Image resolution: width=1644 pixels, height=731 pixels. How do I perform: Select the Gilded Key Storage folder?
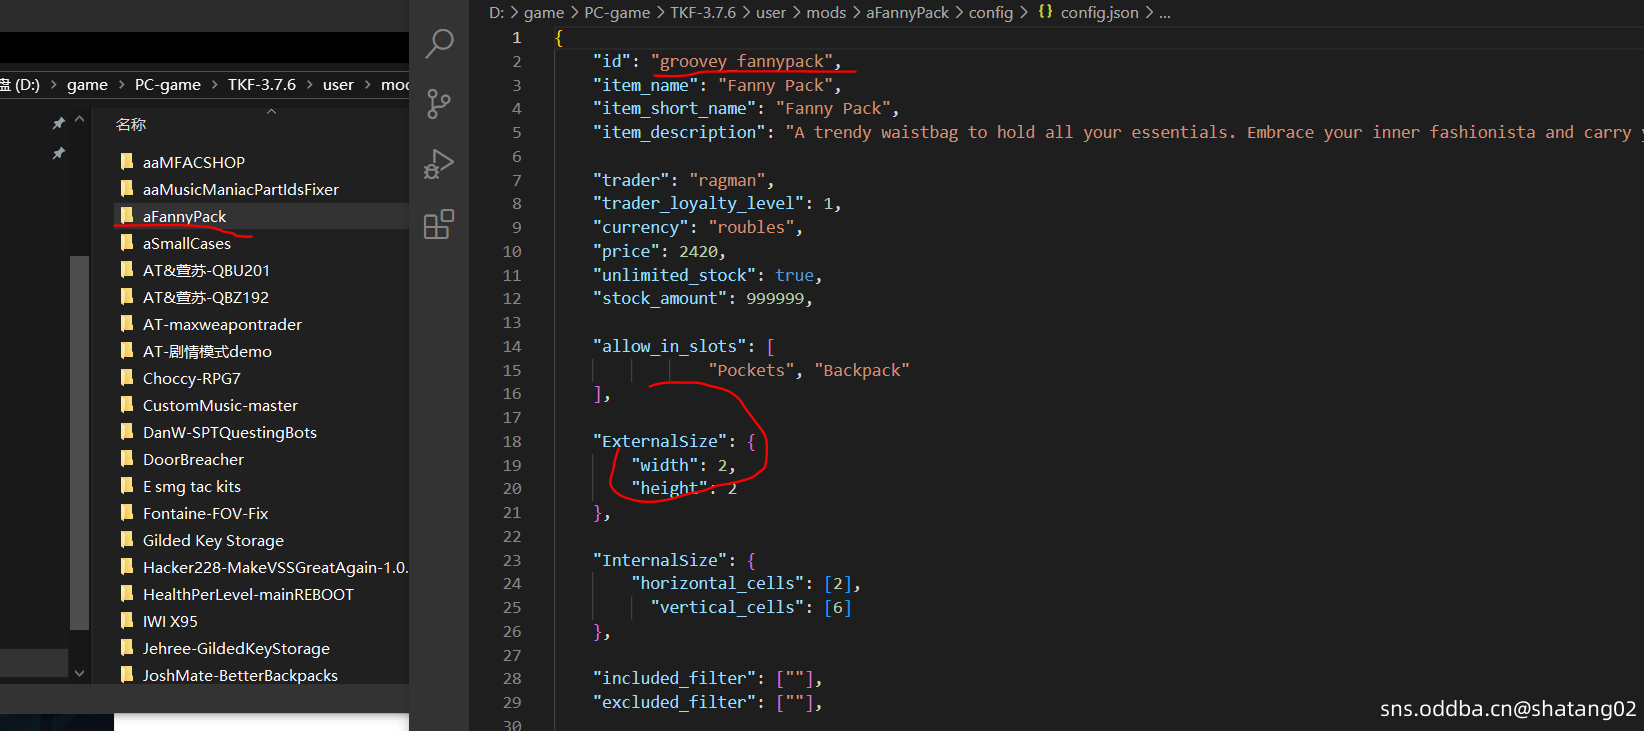point(213,540)
